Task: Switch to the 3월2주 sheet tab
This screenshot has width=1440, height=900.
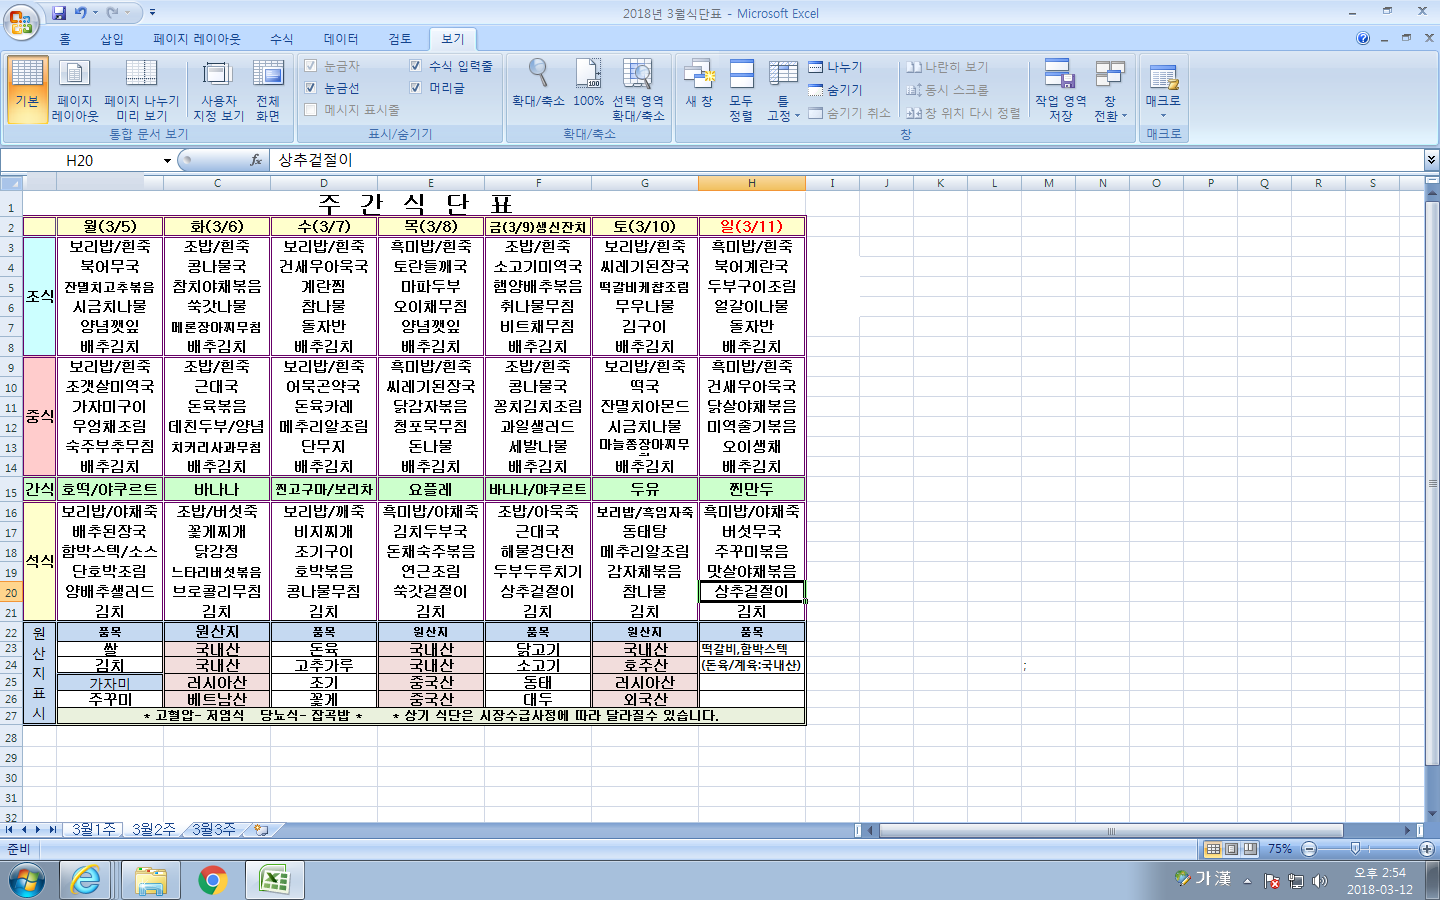Action: (x=153, y=830)
